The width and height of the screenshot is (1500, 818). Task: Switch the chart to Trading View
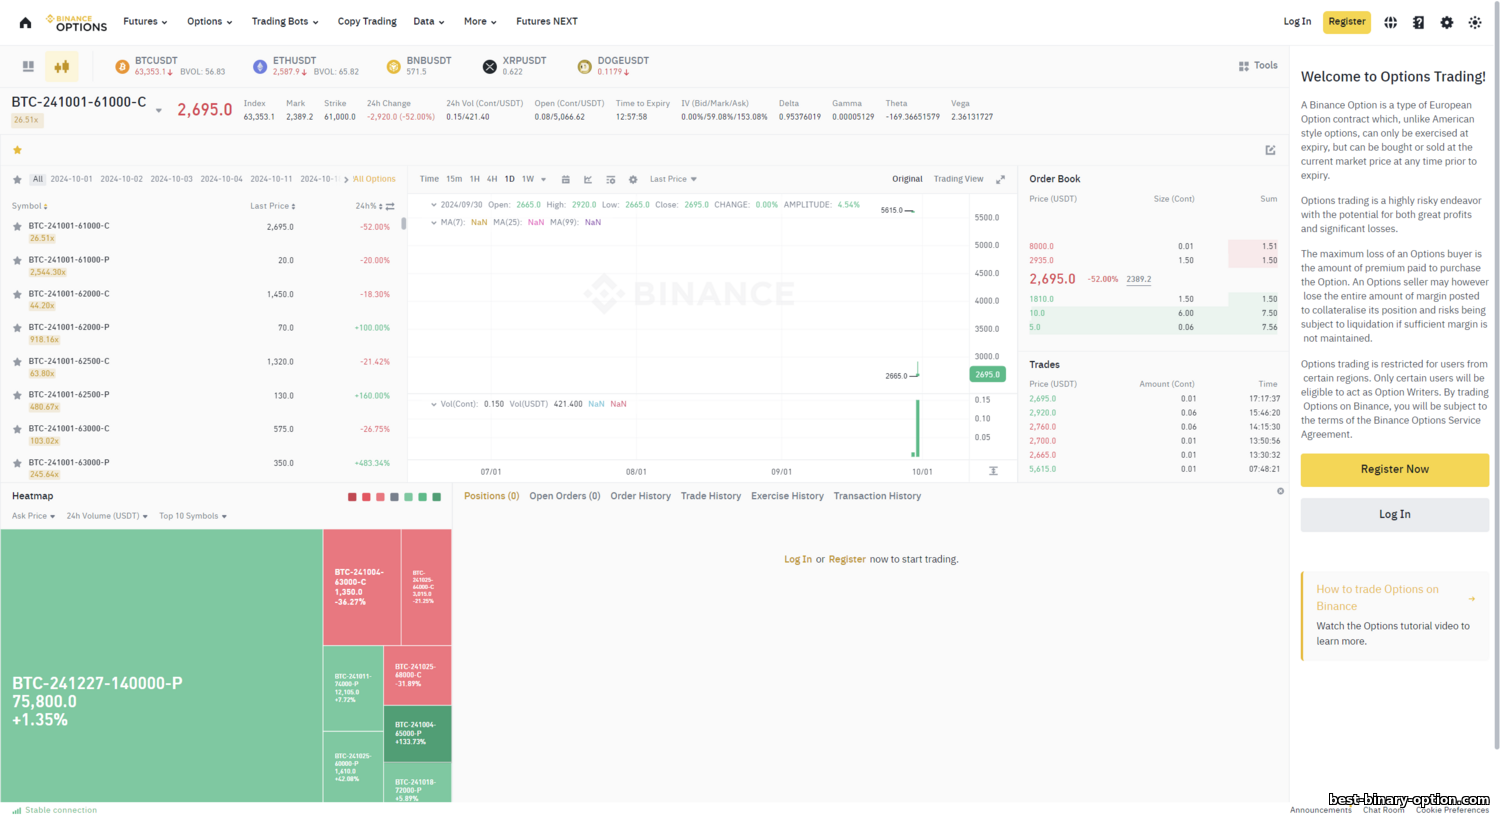[958, 179]
